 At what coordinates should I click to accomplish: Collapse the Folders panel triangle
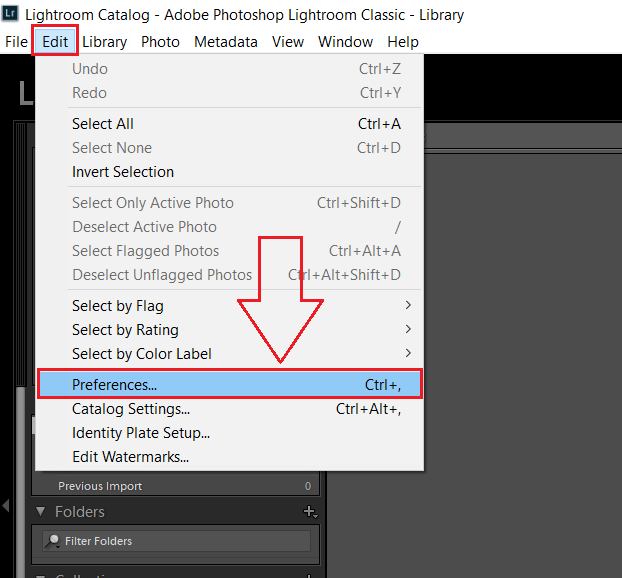point(41,512)
